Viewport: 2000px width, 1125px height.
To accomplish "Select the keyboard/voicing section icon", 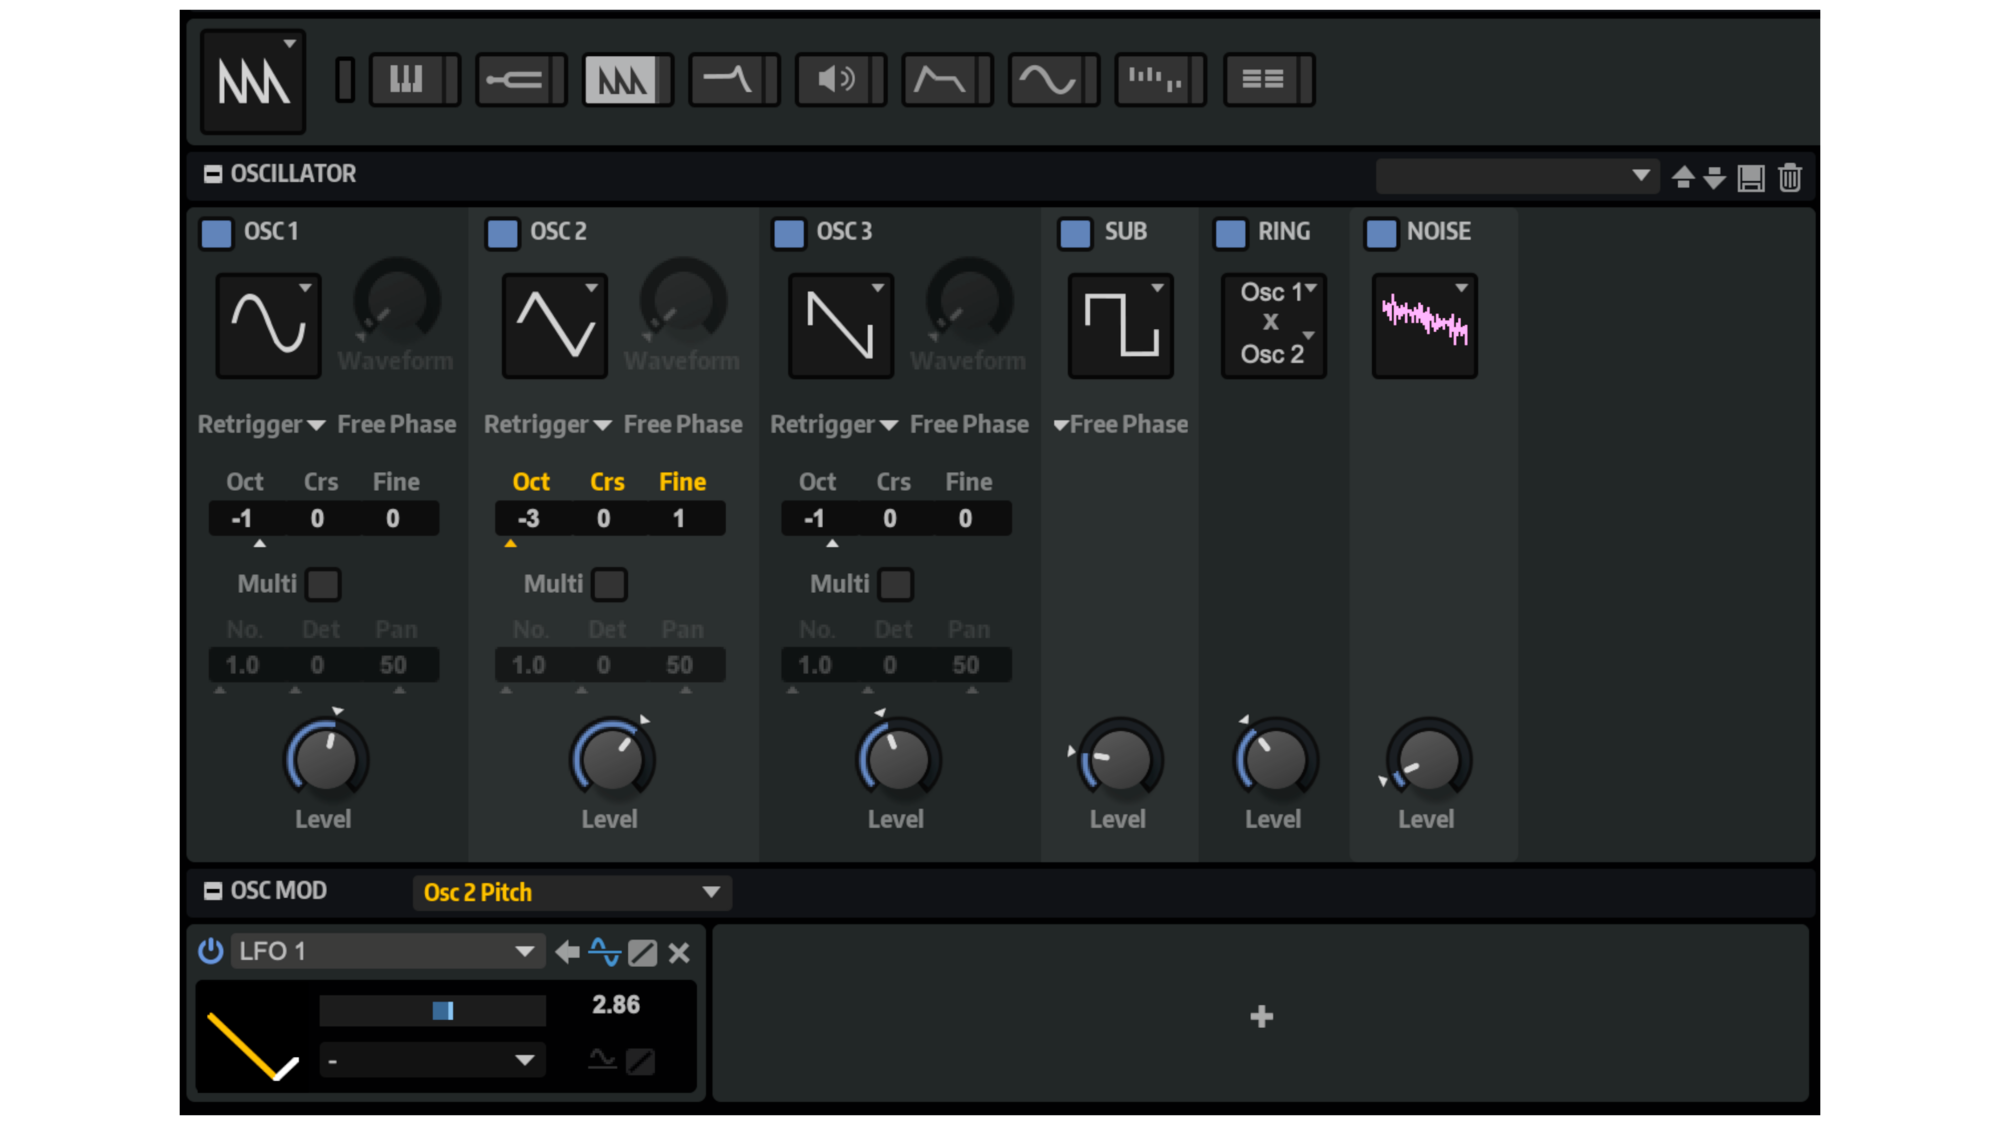I will pos(415,79).
